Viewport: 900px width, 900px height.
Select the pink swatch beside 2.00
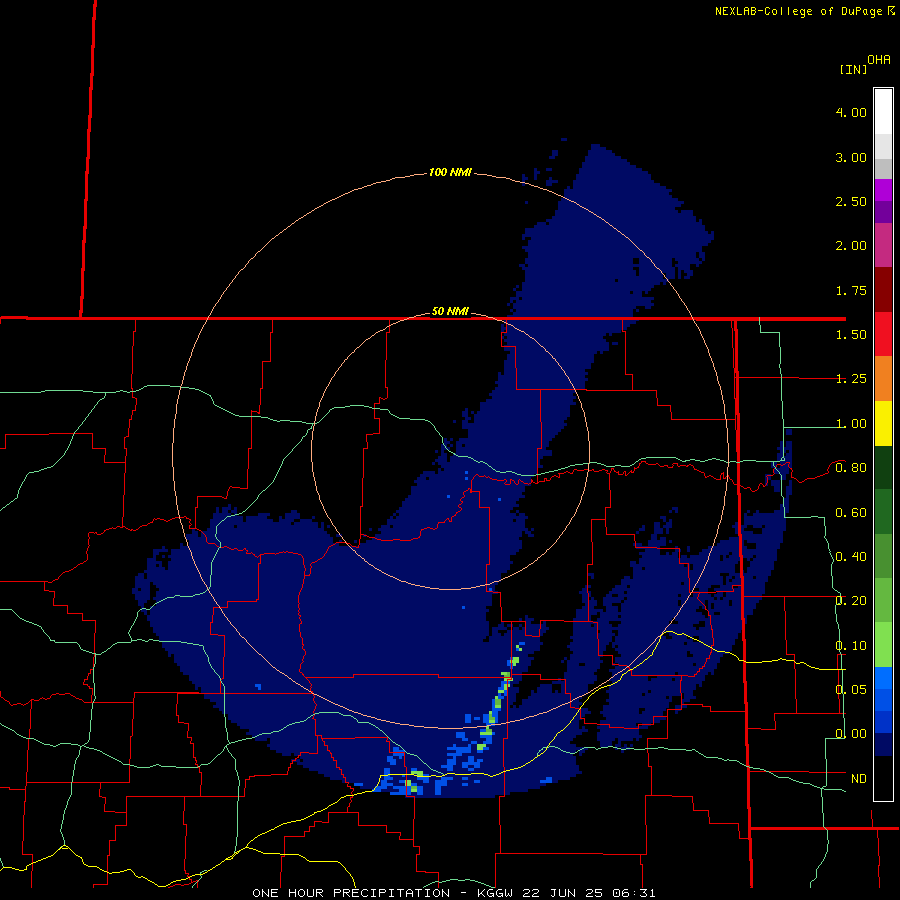(883, 245)
